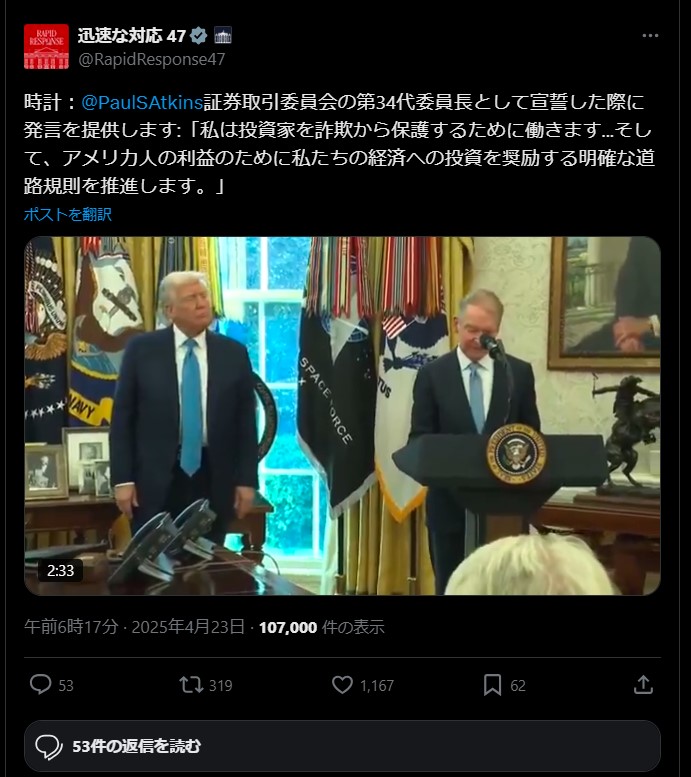Click the 迅速な対応 47 display name

pyautogui.click(x=132, y=36)
